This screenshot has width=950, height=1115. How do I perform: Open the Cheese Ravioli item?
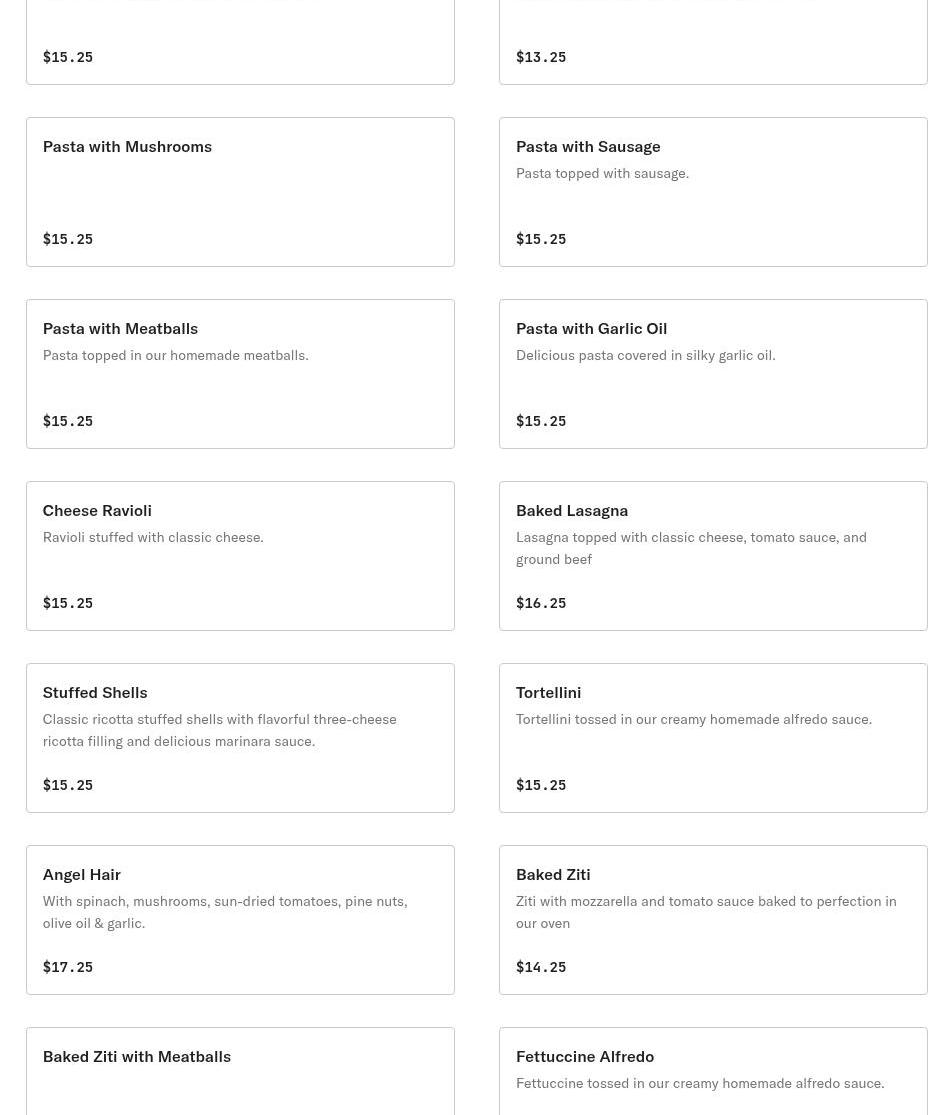pos(240,556)
